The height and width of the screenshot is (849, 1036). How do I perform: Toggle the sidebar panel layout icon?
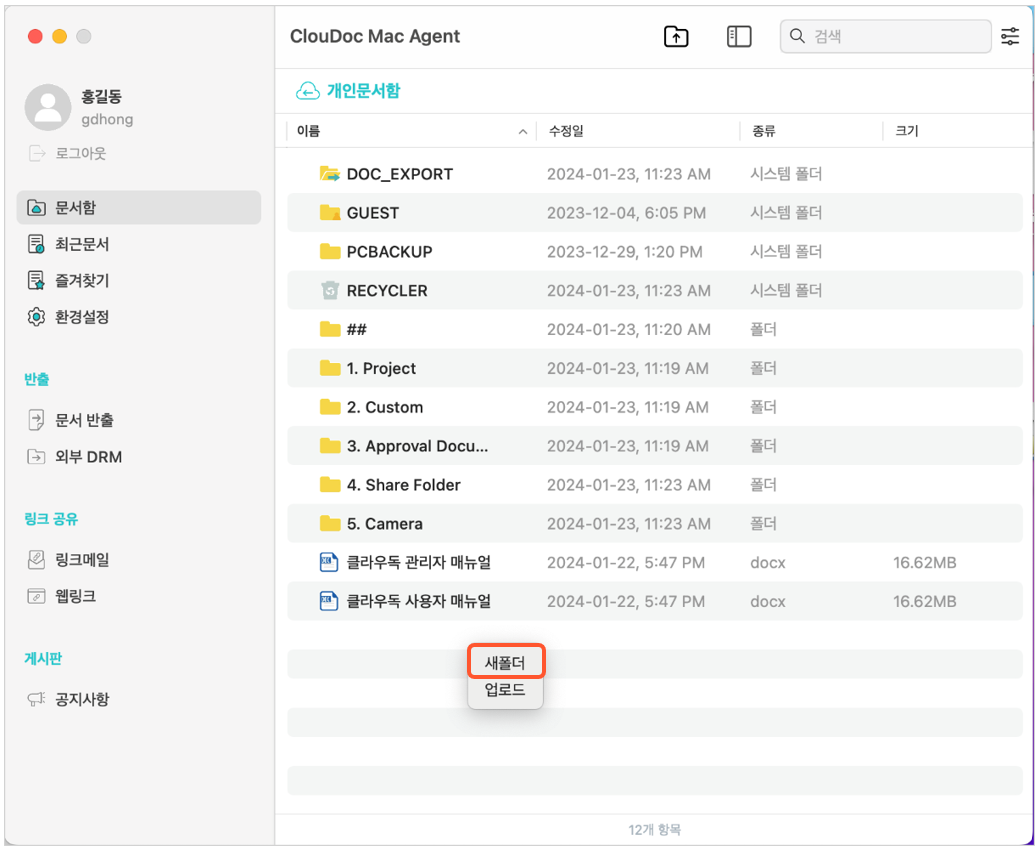[739, 36]
